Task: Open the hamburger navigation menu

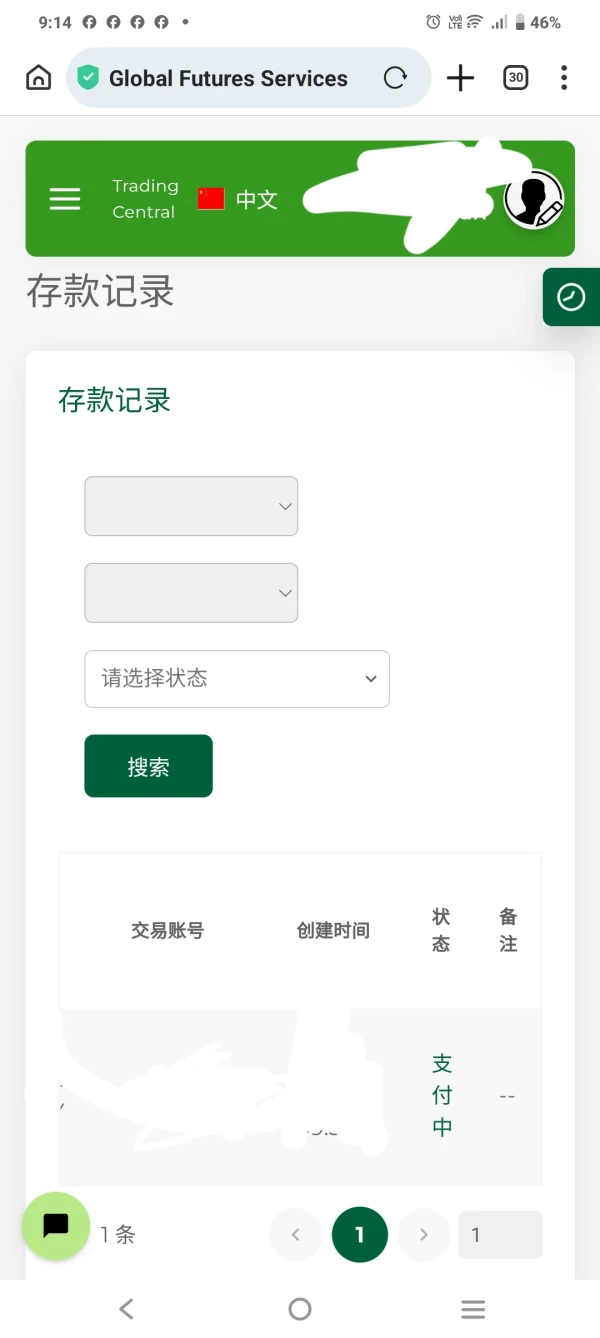Action: tap(65, 199)
